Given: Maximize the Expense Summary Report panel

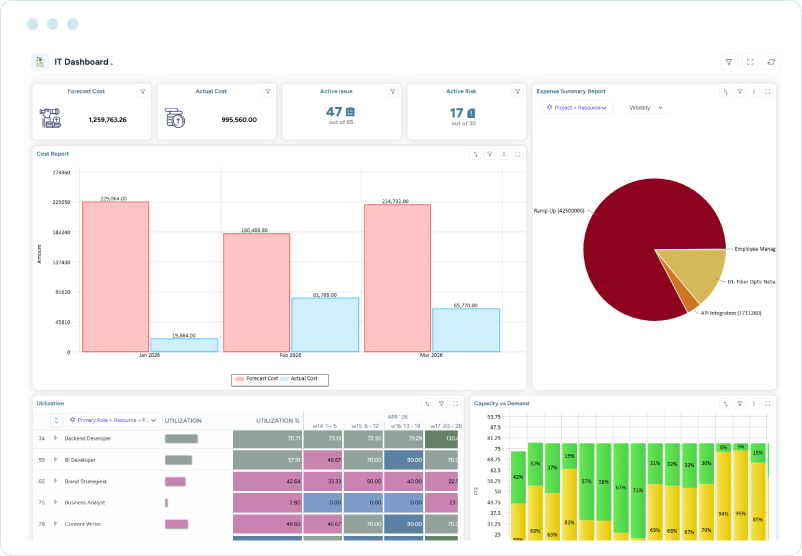Looking at the screenshot, I should point(768,92).
